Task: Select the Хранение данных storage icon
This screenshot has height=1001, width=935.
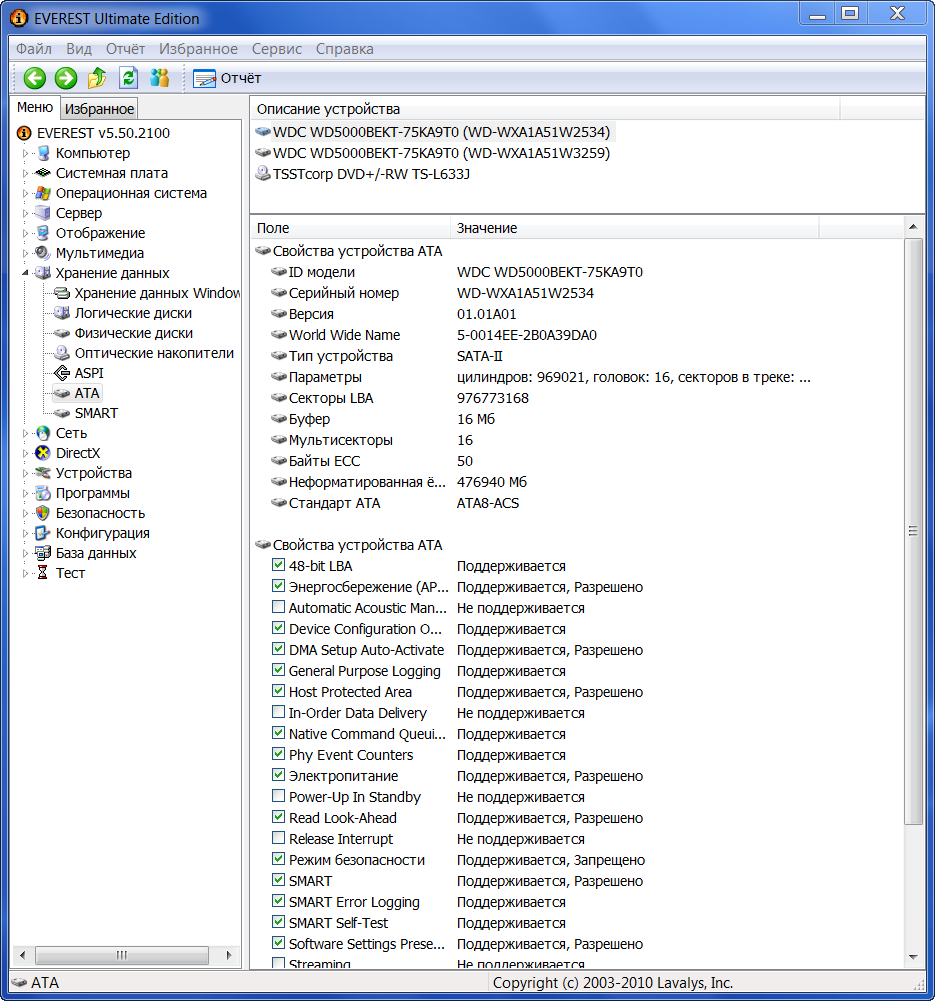Action: tap(43, 273)
